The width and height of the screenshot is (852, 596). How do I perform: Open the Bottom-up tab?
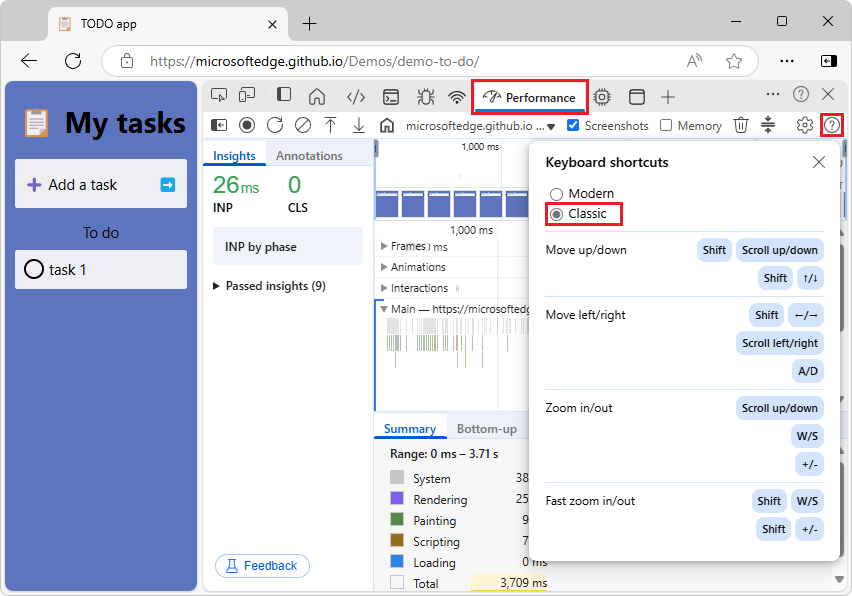tap(487, 429)
